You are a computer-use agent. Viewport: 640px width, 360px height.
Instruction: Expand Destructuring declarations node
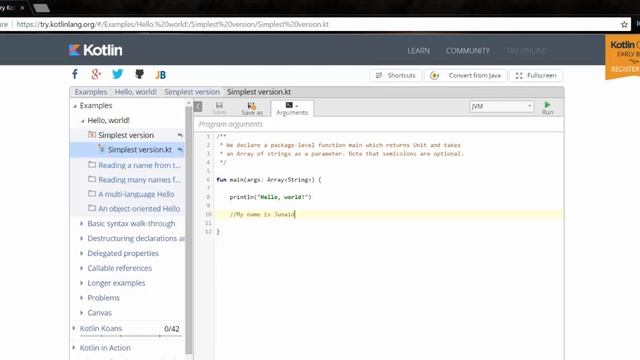tap(81, 238)
